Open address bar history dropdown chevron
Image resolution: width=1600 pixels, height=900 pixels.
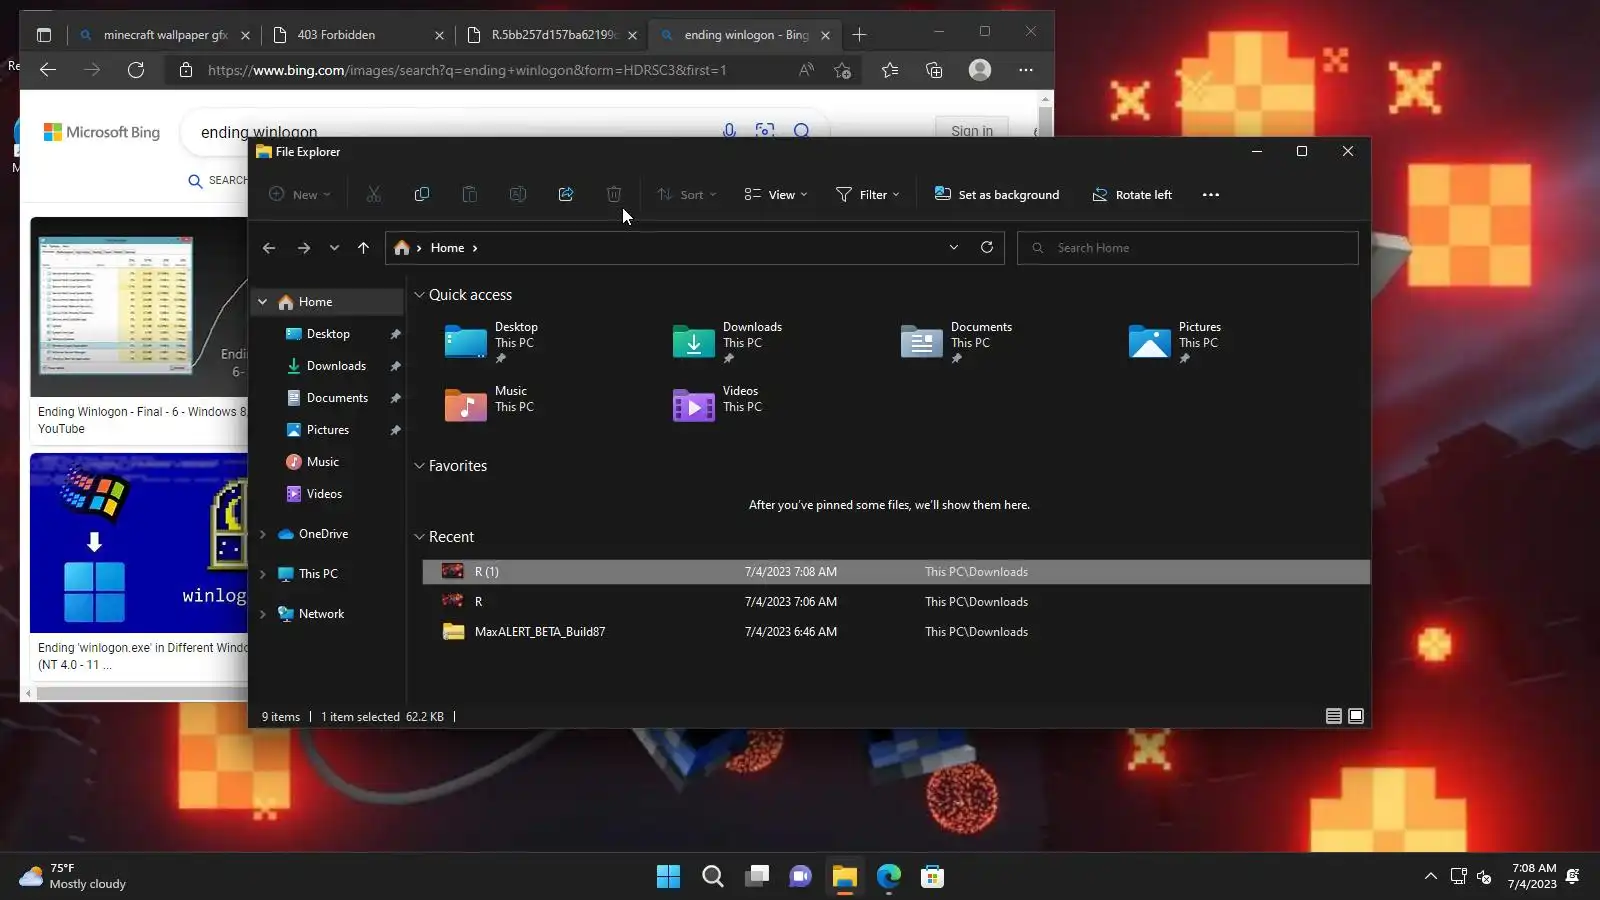point(954,247)
